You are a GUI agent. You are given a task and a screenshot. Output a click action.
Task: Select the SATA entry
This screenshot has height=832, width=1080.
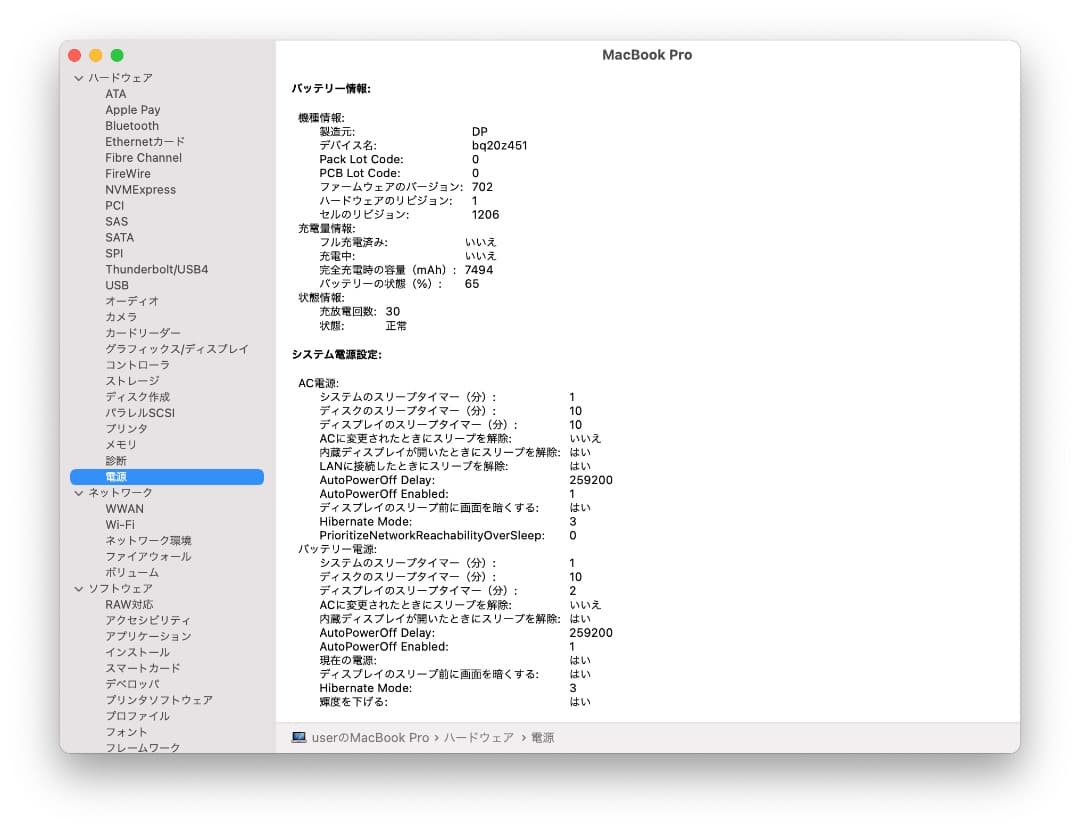point(119,237)
